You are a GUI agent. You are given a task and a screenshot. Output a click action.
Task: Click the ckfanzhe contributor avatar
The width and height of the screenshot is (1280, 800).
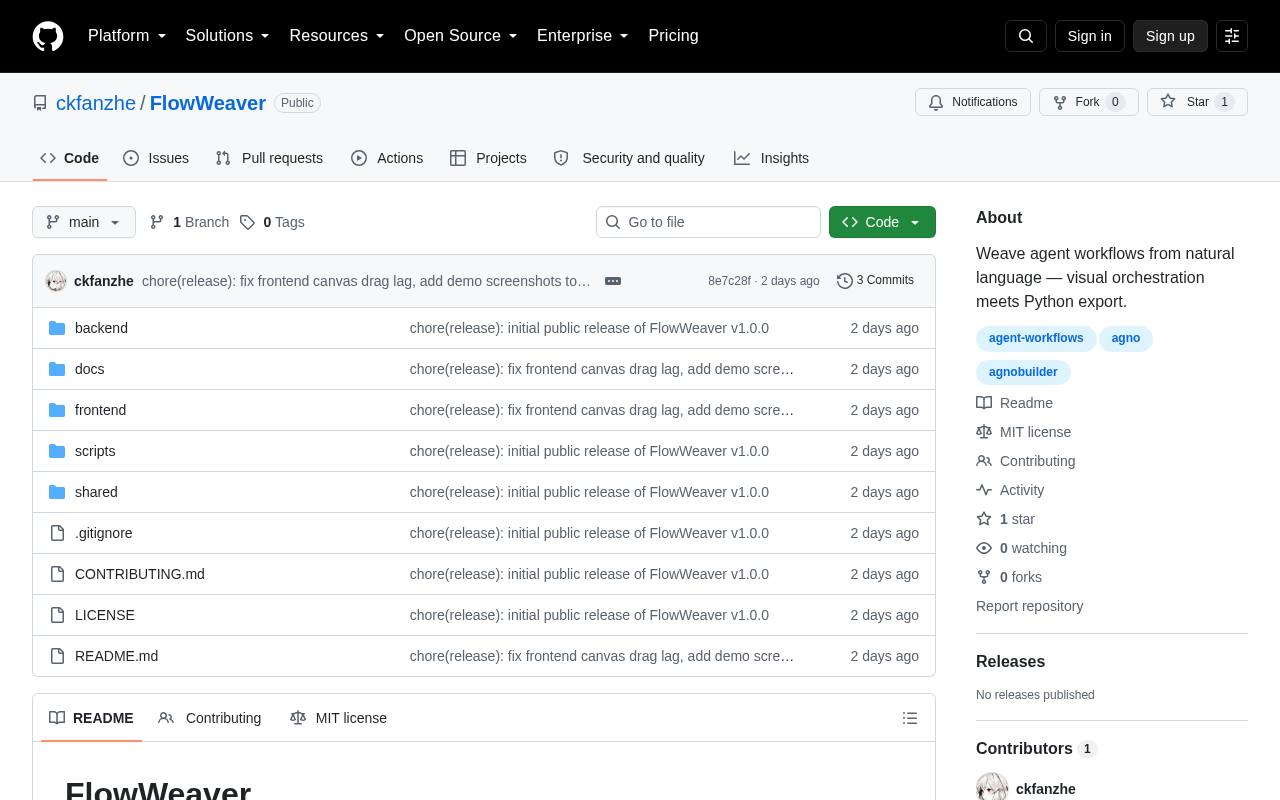tap(992, 788)
